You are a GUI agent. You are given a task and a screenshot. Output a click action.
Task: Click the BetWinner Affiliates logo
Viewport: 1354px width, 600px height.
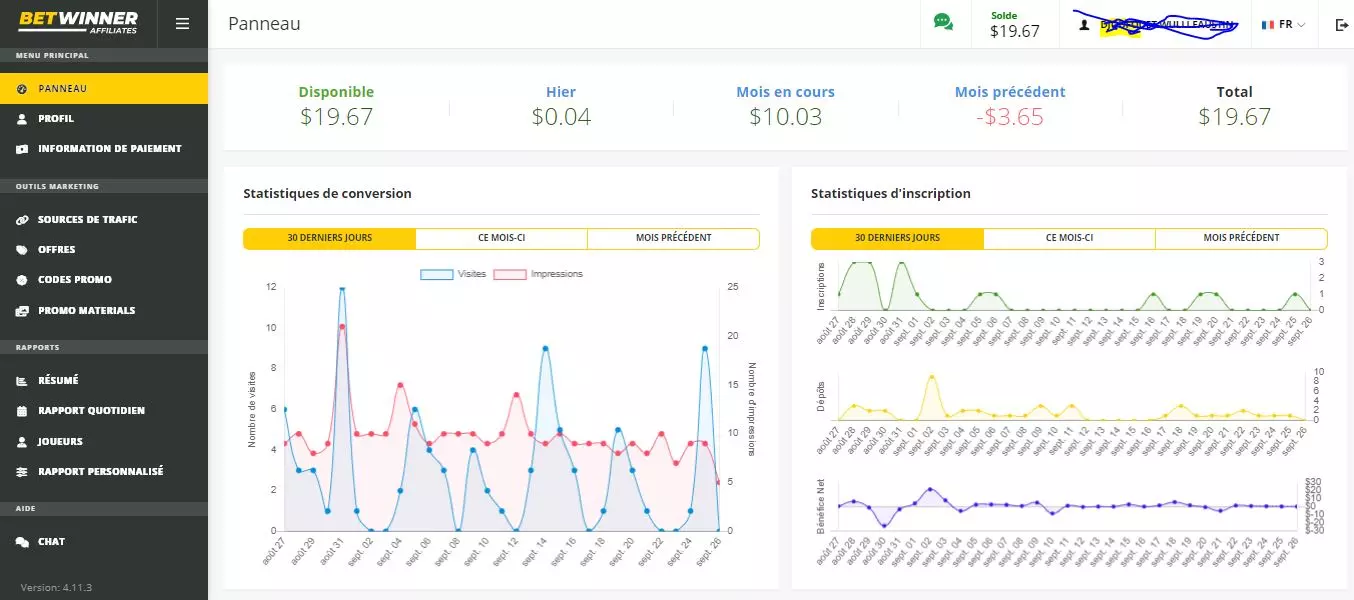(x=76, y=23)
